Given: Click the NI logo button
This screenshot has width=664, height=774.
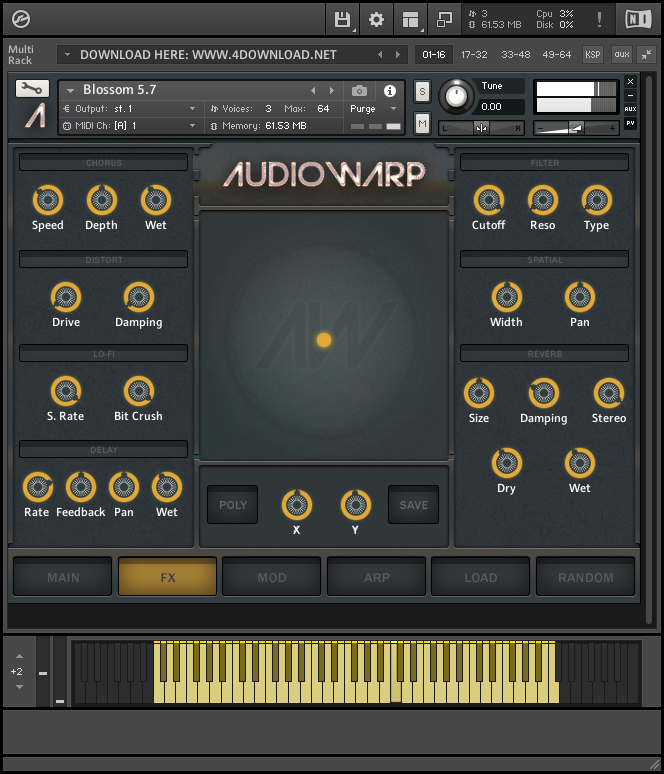Looking at the screenshot, I should coord(638,20).
